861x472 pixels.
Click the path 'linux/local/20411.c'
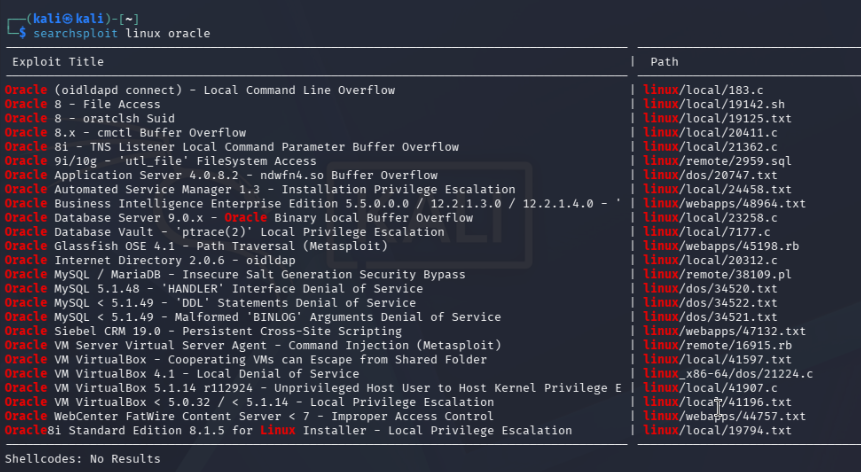(711, 133)
